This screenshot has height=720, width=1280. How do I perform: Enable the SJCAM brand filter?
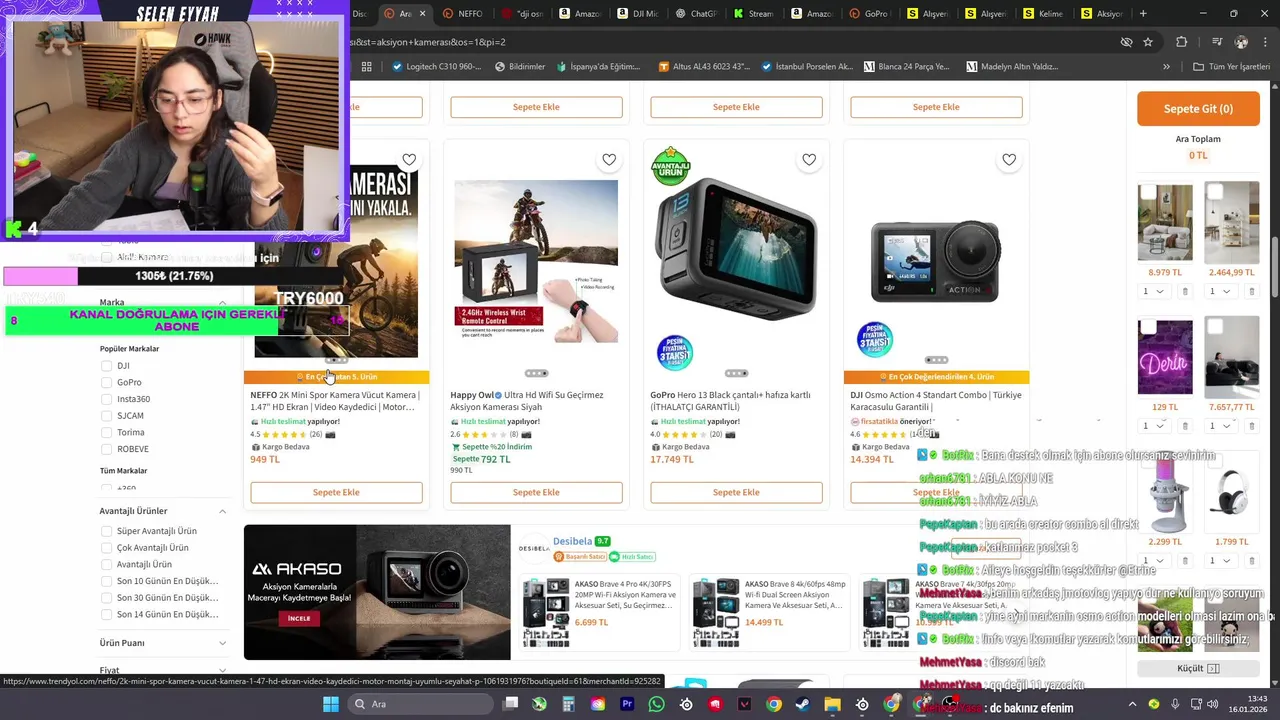(106, 416)
